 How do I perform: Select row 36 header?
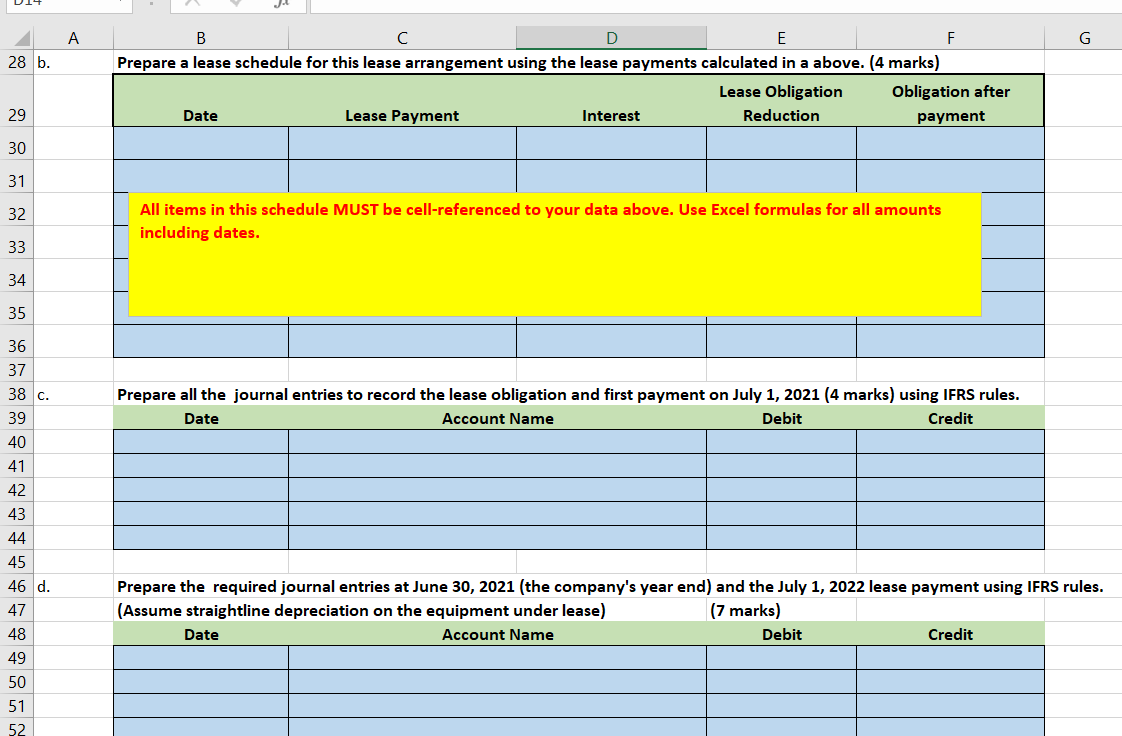(x=17, y=341)
